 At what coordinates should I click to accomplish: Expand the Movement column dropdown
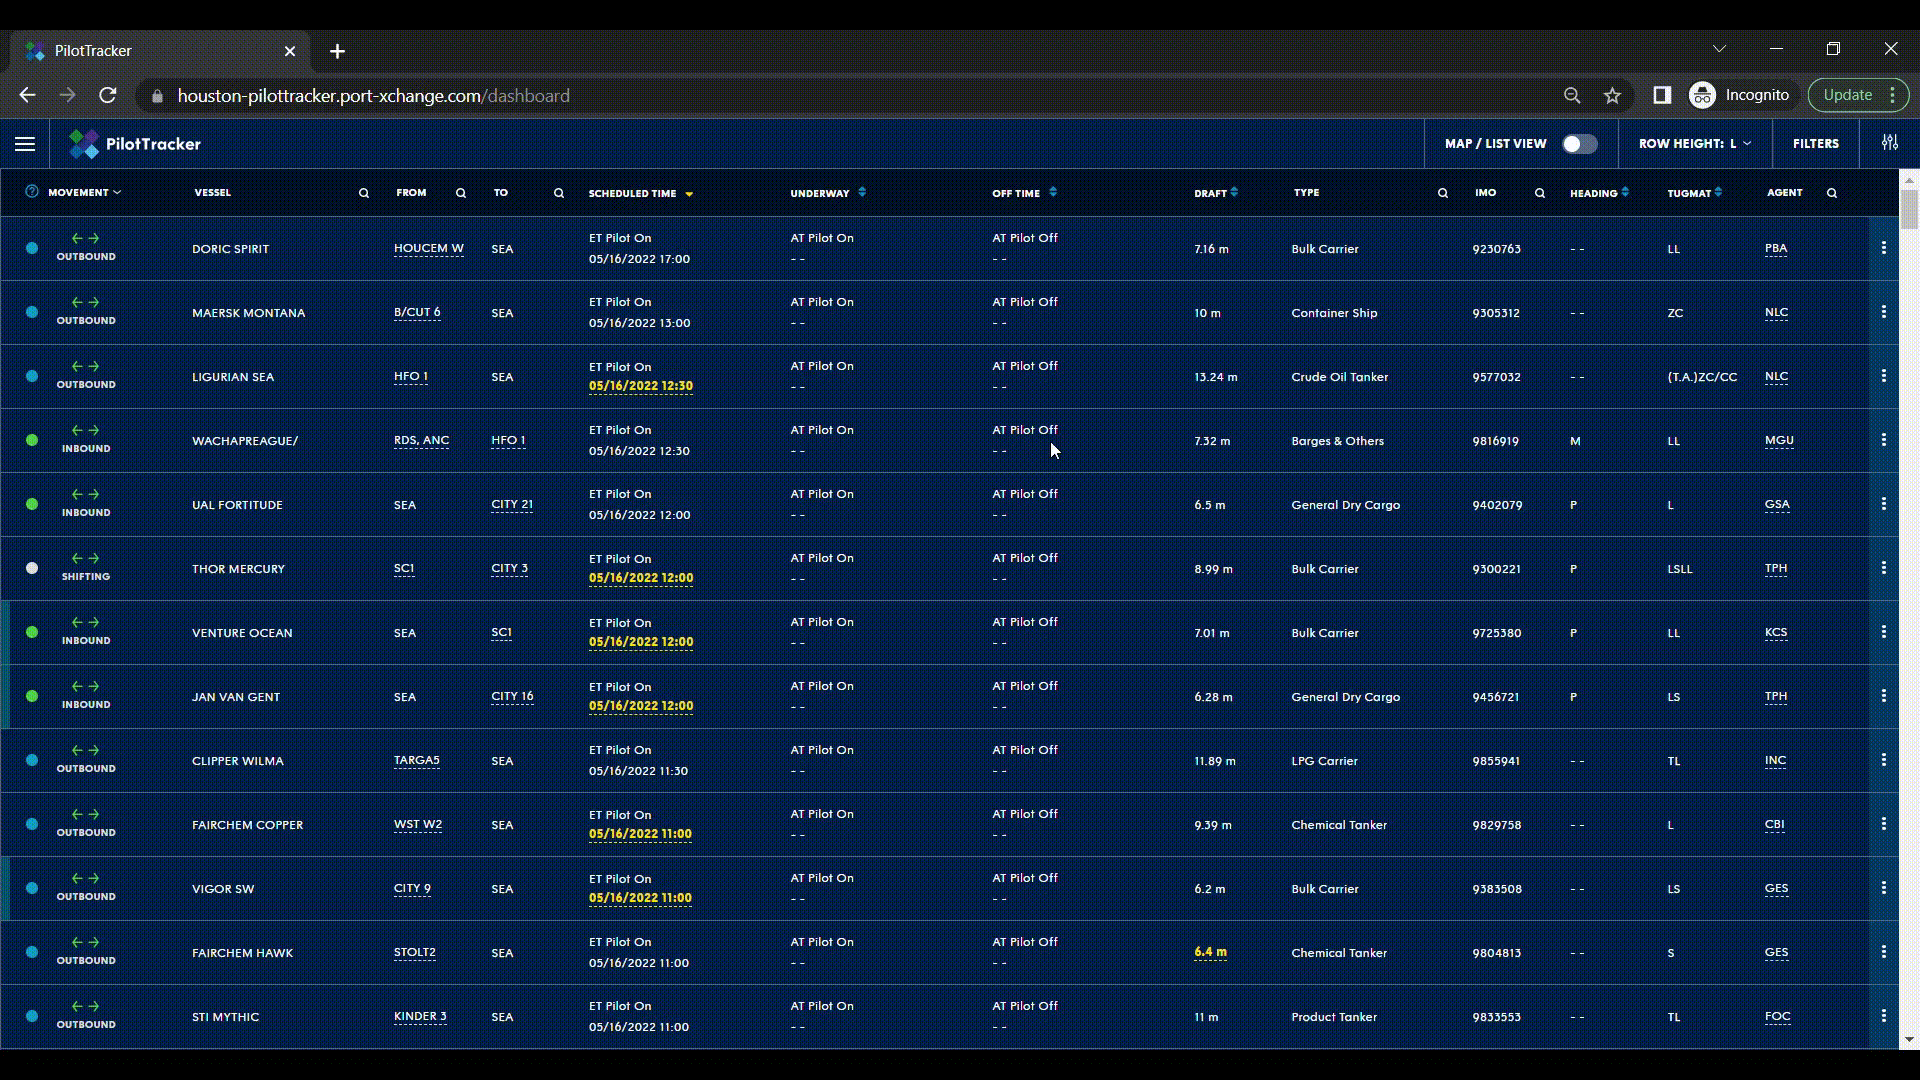pos(117,192)
